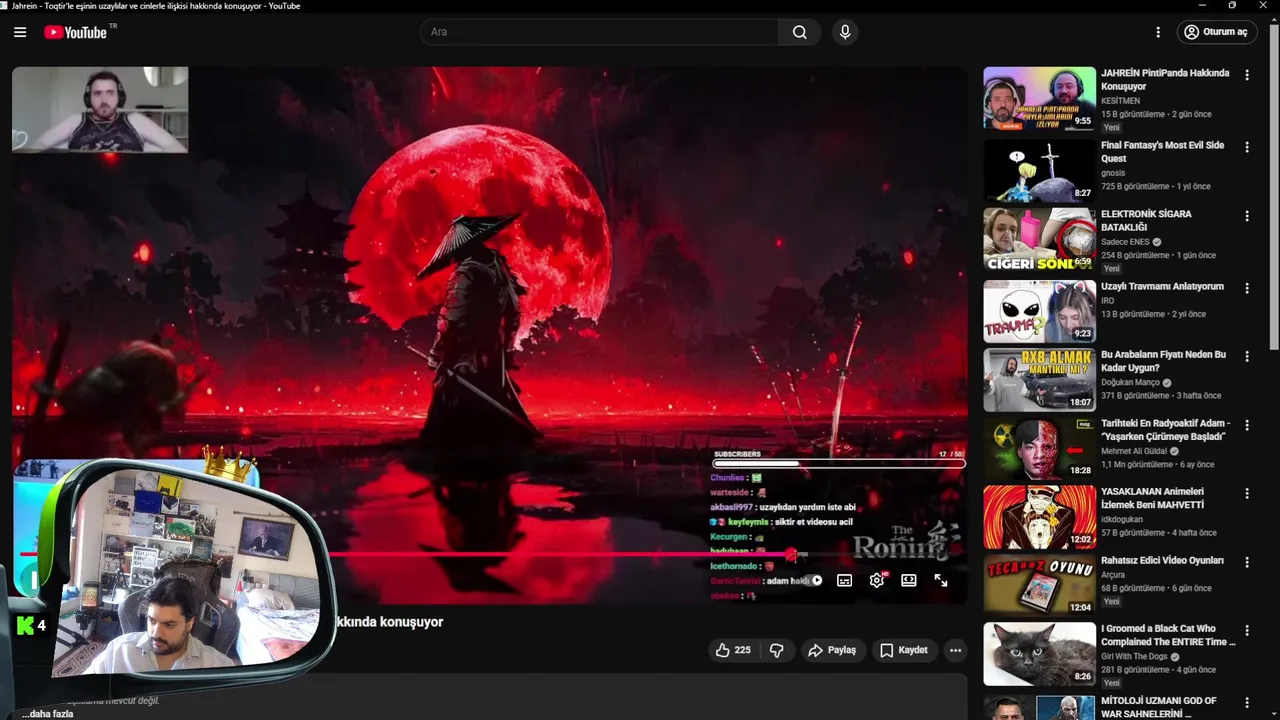Switch to theater mode
Image resolution: width=1280 pixels, height=720 pixels.
point(909,580)
